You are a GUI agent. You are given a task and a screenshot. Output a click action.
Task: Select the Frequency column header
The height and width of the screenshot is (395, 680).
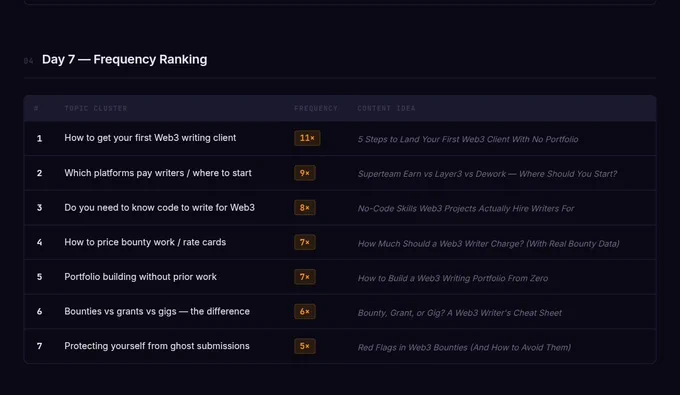[316, 108]
